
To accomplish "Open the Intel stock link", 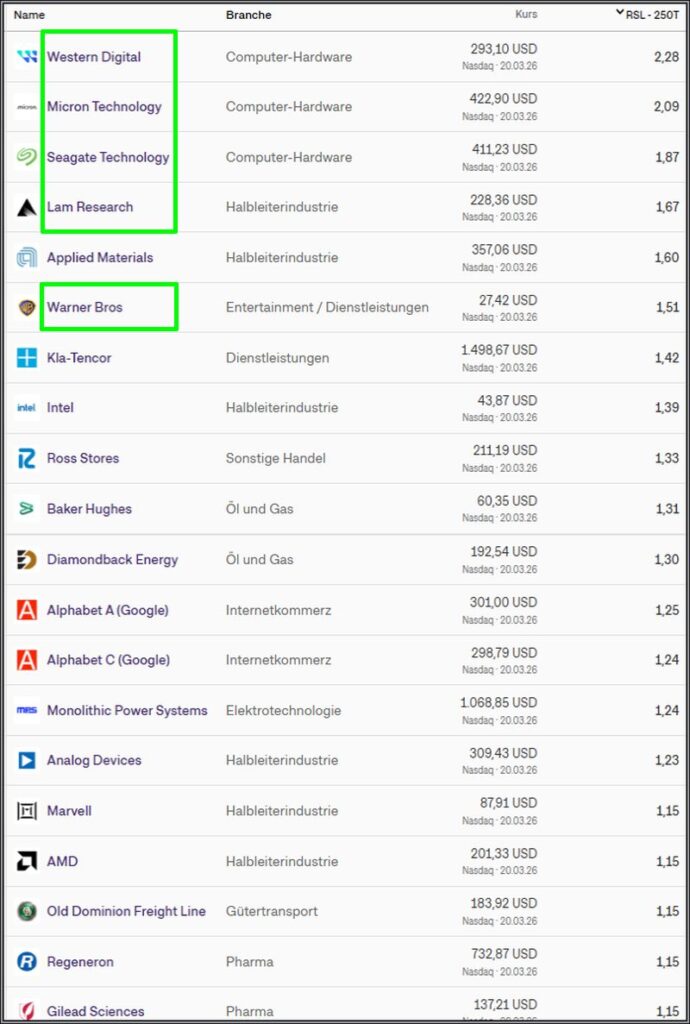I will tap(60, 408).
